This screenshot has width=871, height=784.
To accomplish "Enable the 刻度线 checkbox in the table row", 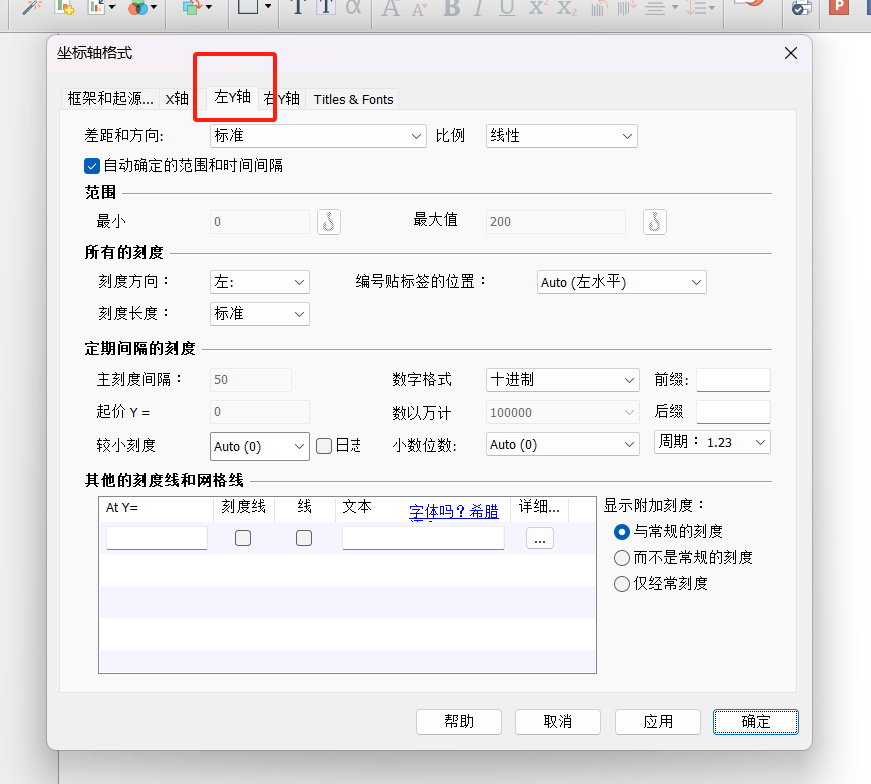I will click(243, 538).
